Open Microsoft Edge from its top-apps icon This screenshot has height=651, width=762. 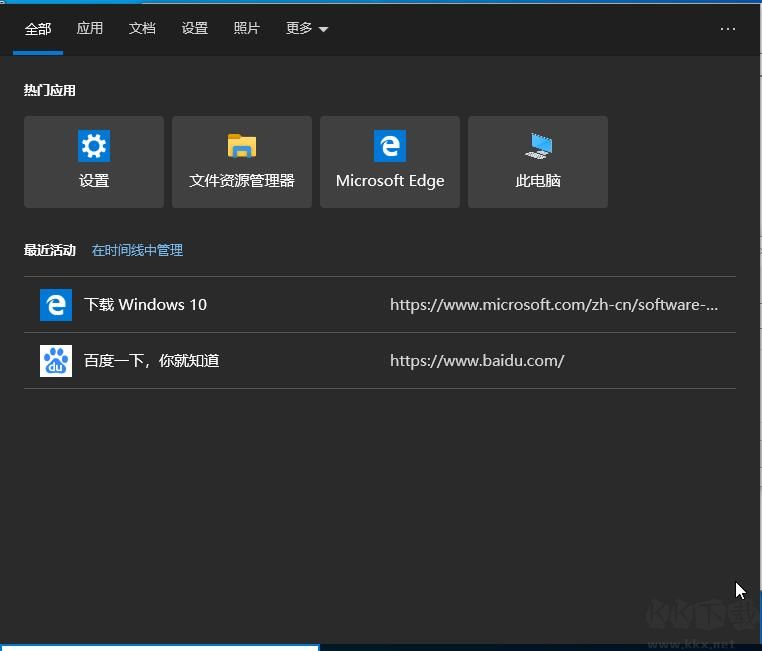click(390, 146)
